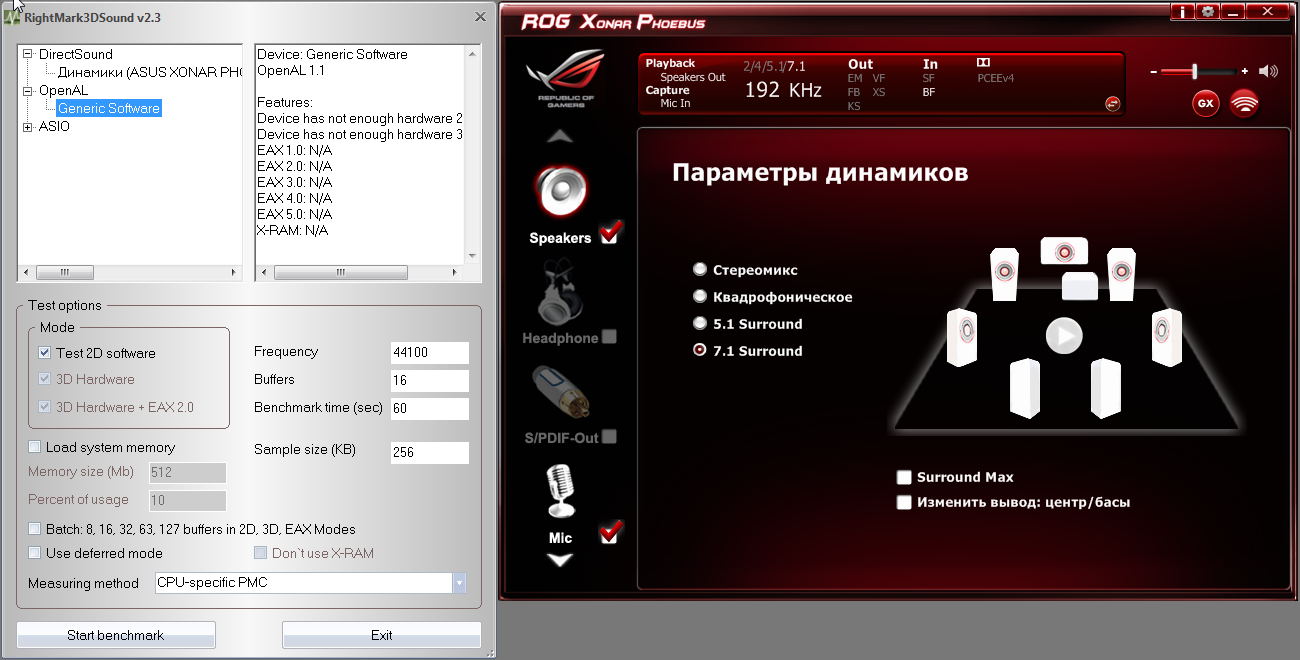Collapse the OpenAL tree node

[x=27, y=90]
